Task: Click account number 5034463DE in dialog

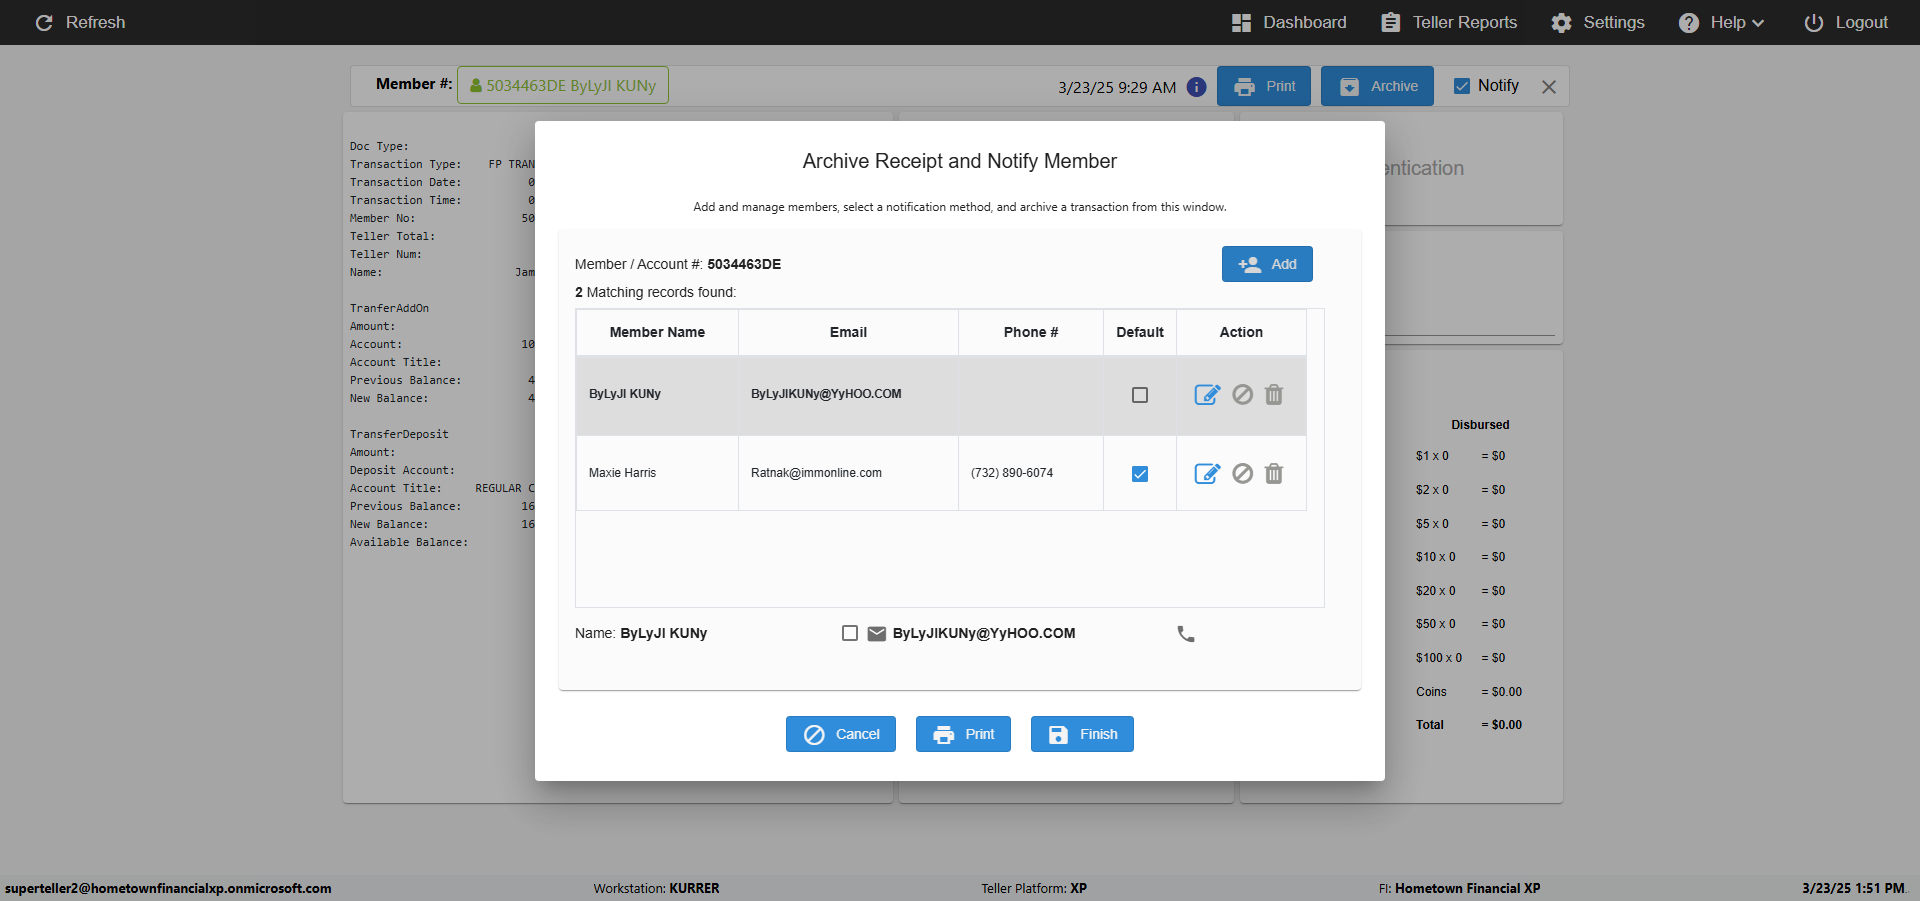Action: [x=744, y=264]
